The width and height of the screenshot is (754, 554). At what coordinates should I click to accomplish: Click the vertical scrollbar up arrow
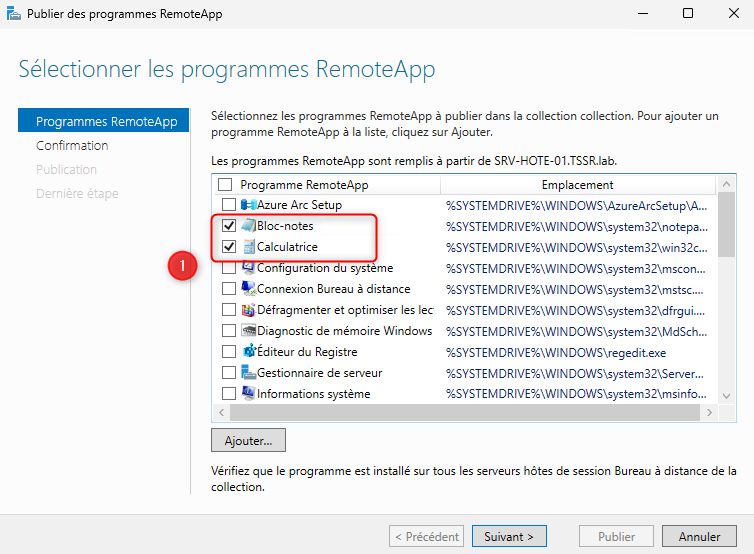[727, 184]
